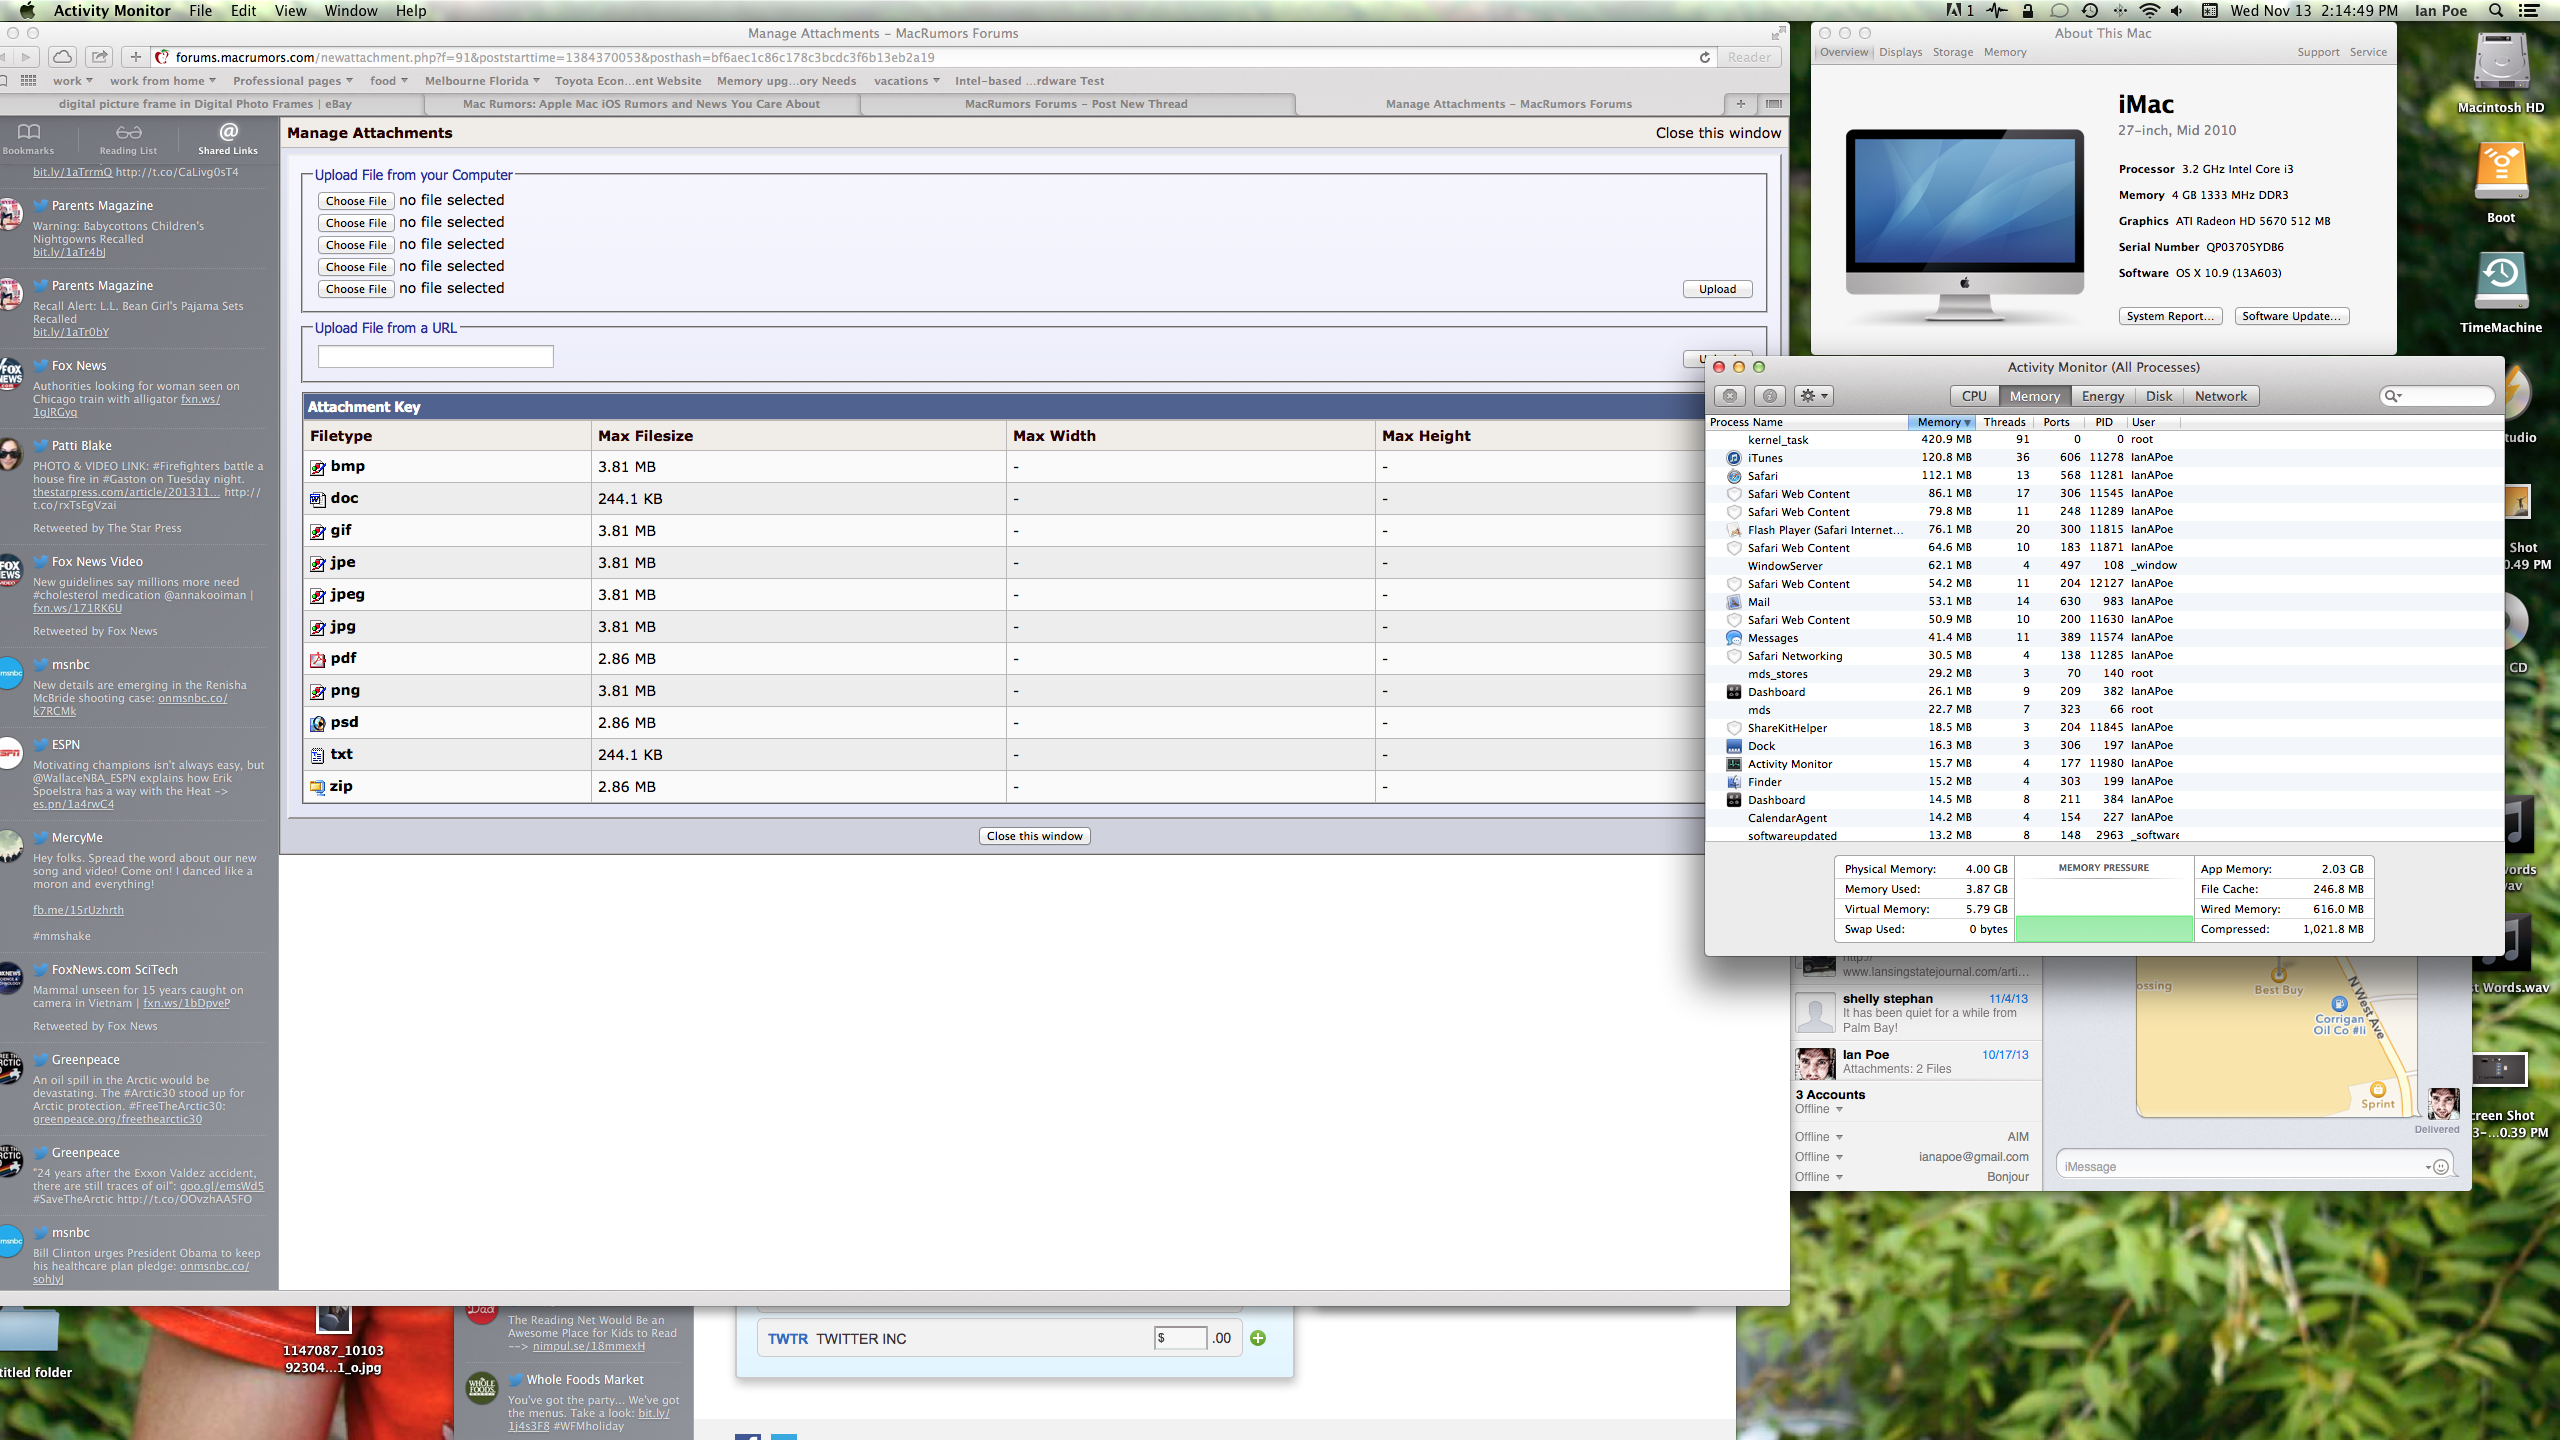Open the Ian Poe conversation in Messages
Viewport: 2560px width, 1440px height.
1914,1062
